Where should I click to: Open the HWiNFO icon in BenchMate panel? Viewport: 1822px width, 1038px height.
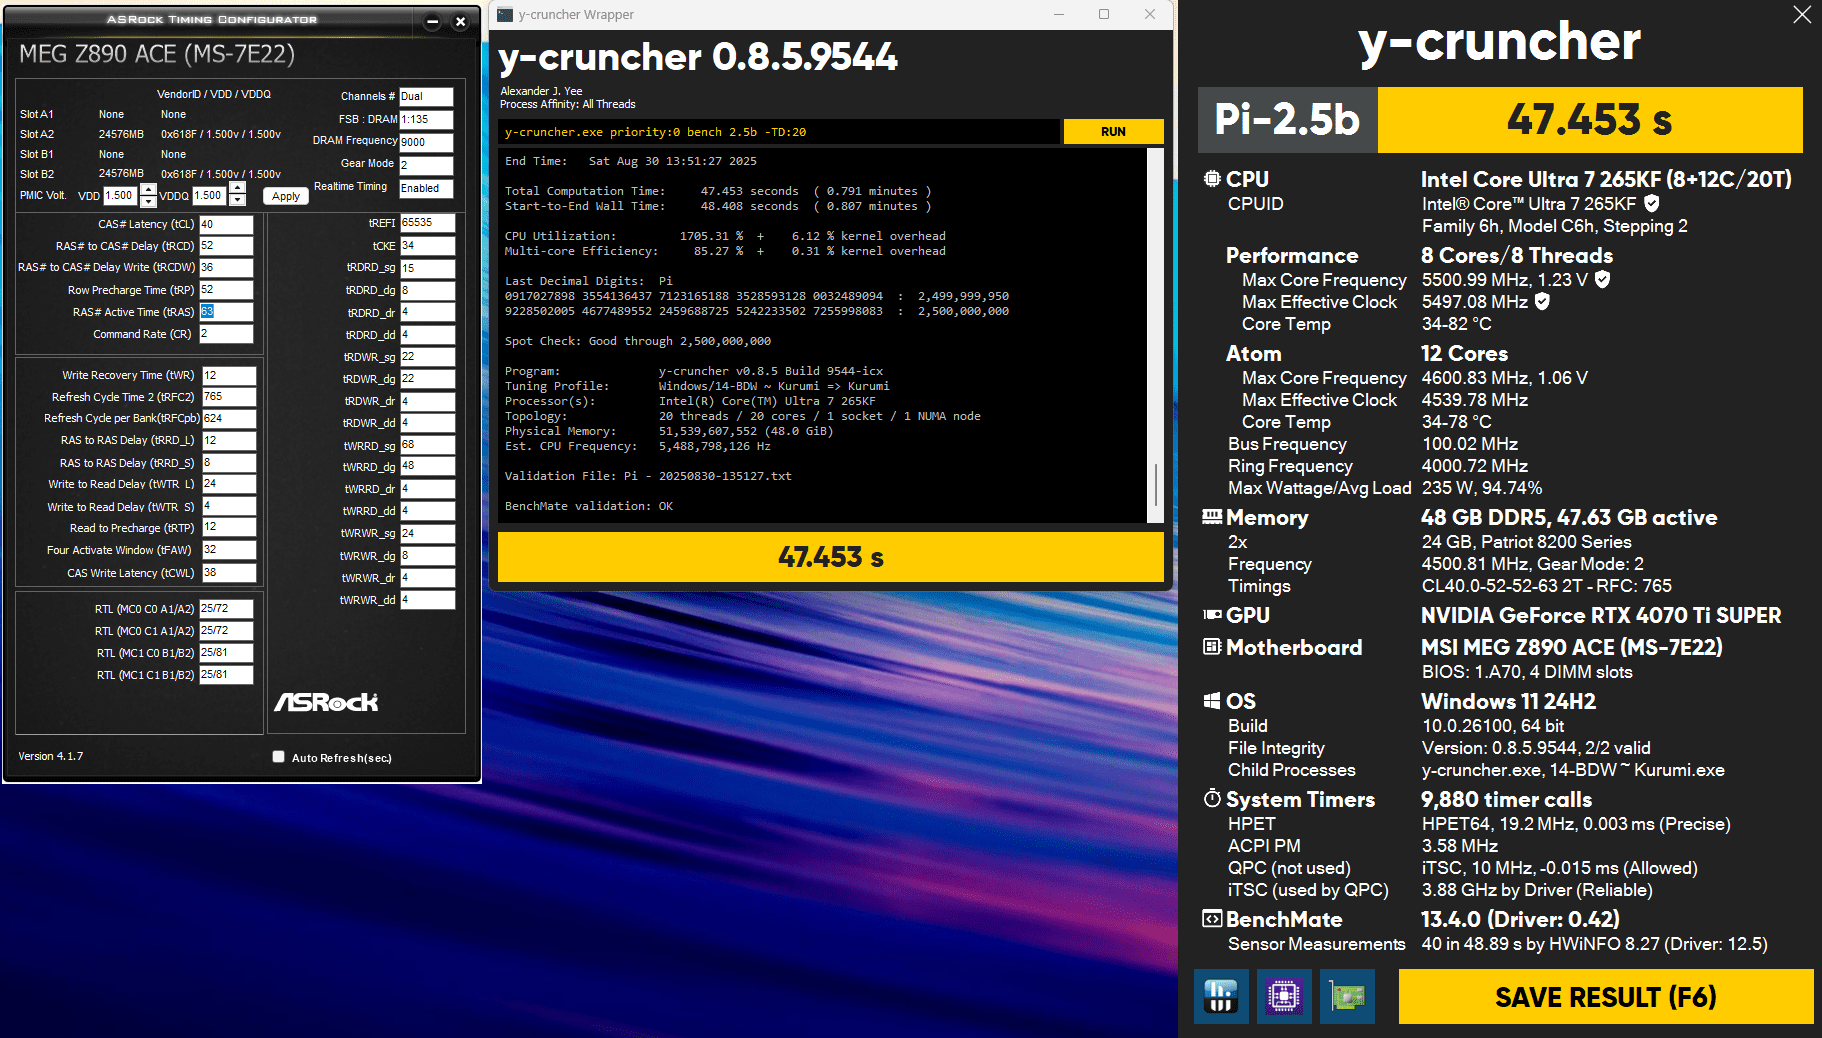[x=1221, y=996]
